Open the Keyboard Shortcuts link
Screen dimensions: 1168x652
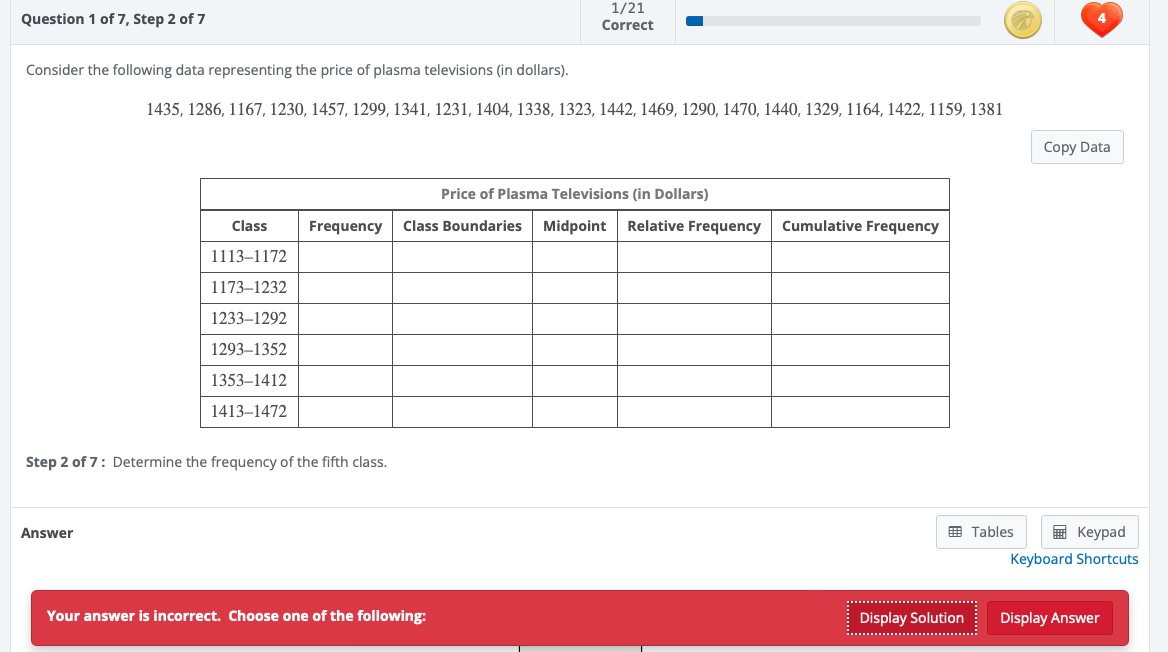coord(1074,559)
